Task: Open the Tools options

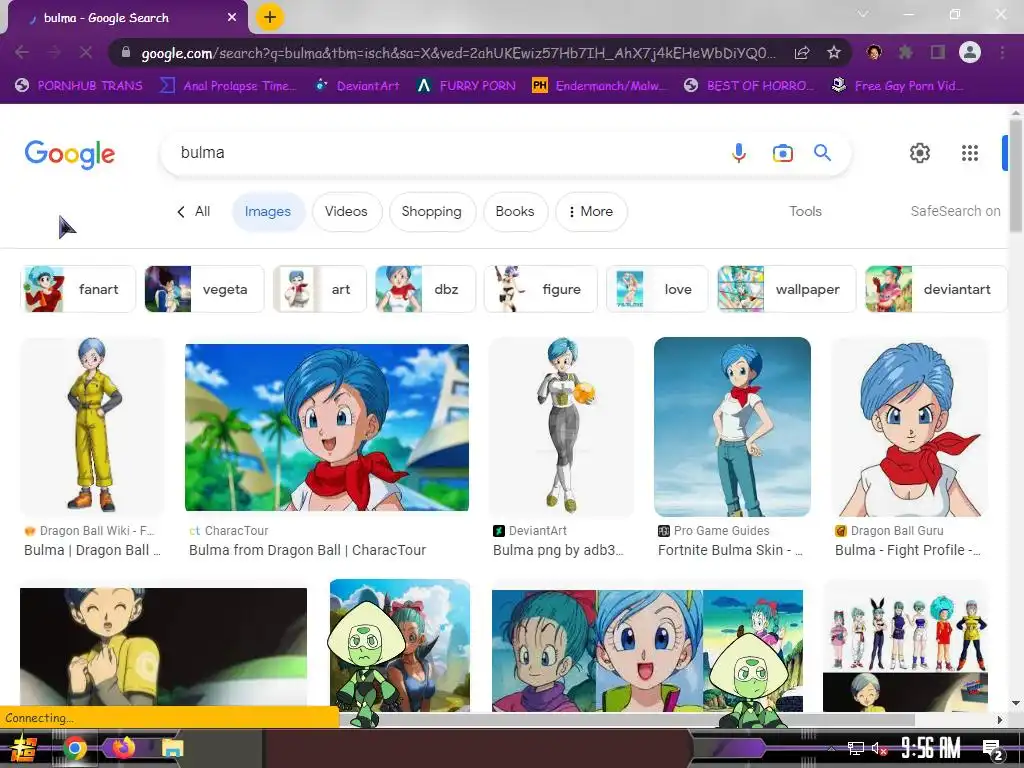Action: coord(805,211)
